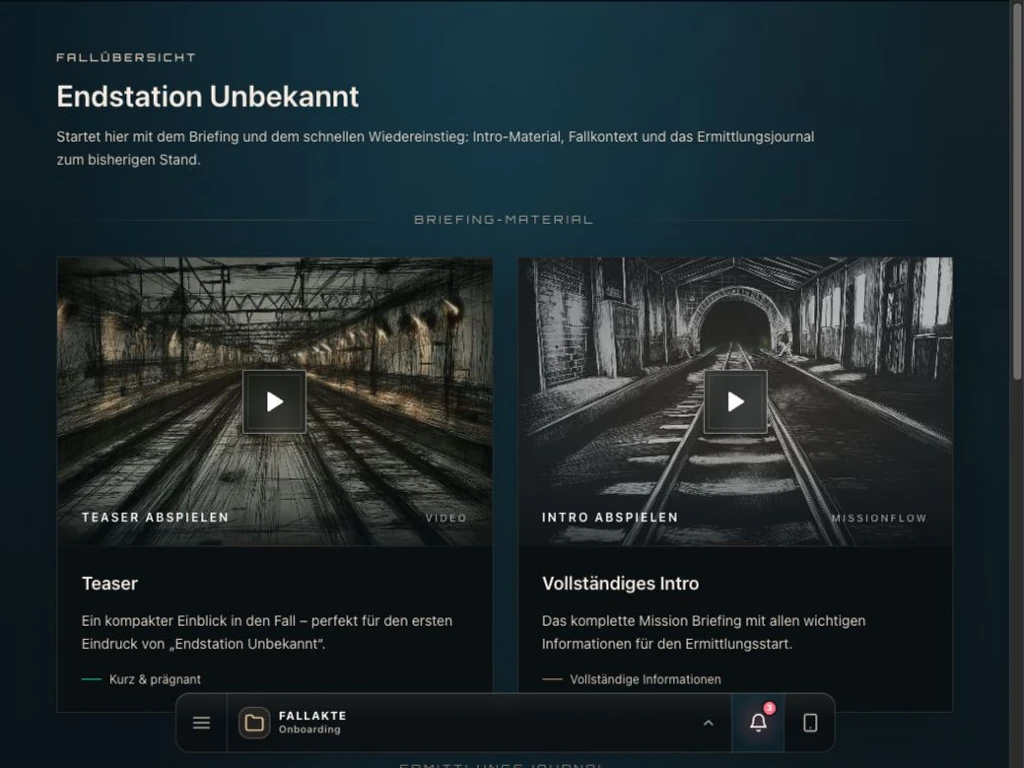Click Intro description 'Das komplette Mission Briefing'
1024x768 pixels.
tap(703, 632)
